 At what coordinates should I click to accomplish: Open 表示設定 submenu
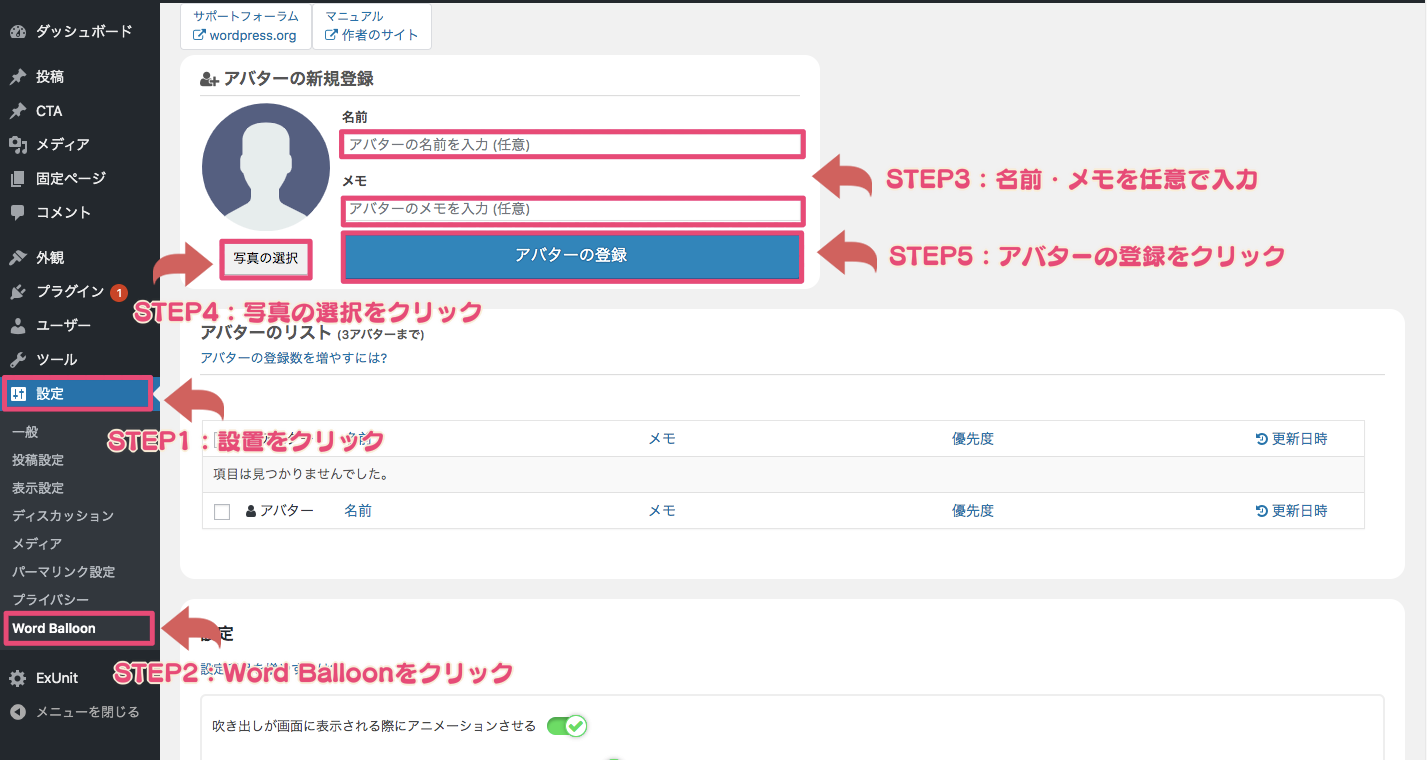click(38, 488)
